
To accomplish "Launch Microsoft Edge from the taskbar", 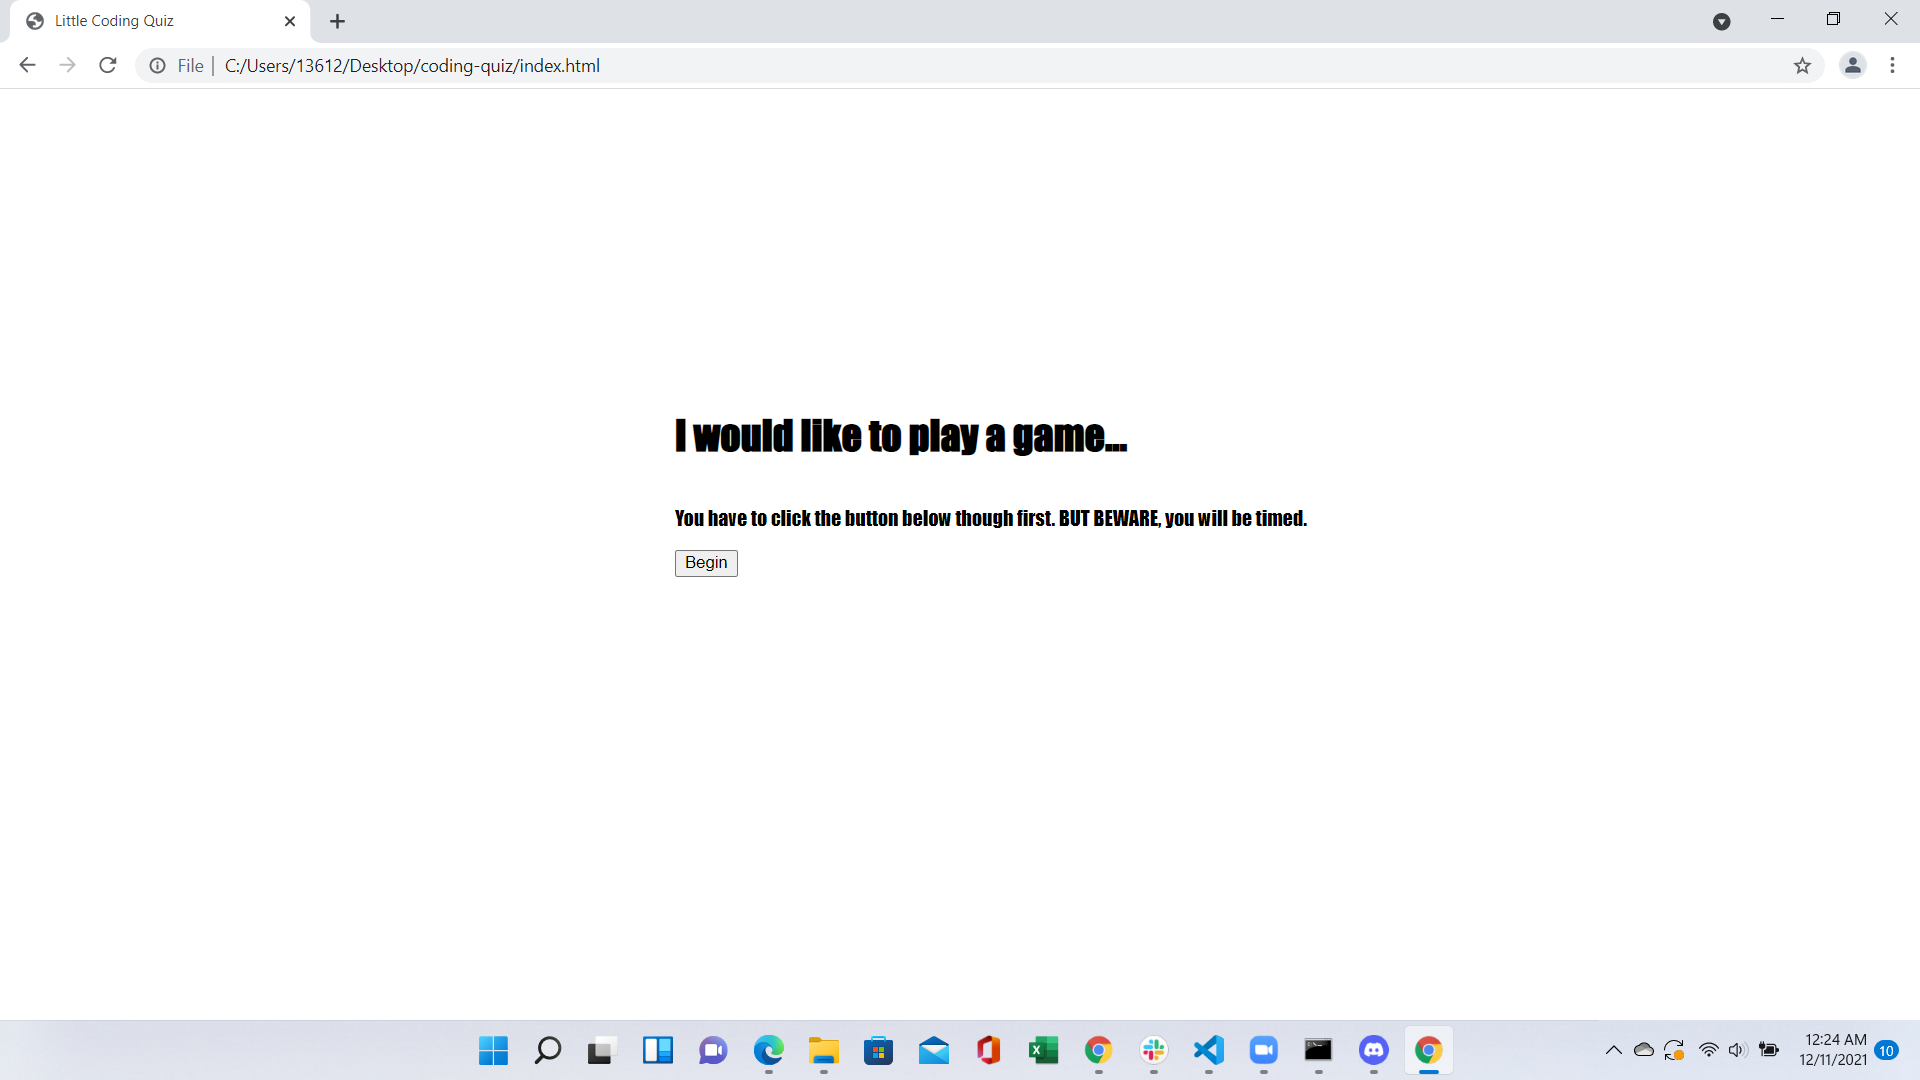I will click(768, 1050).
